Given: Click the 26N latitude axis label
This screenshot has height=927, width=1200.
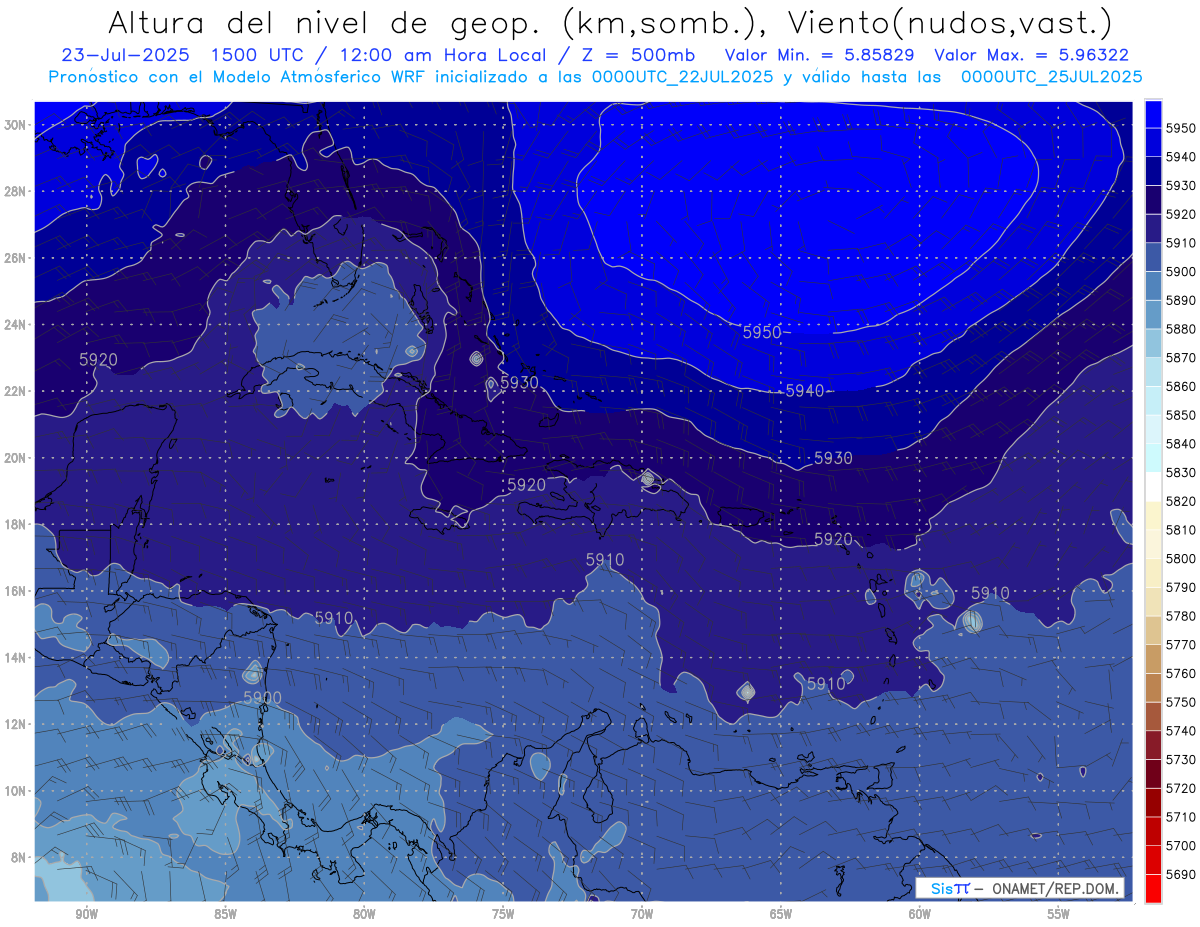Looking at the screenshot, I should (15, 258).
